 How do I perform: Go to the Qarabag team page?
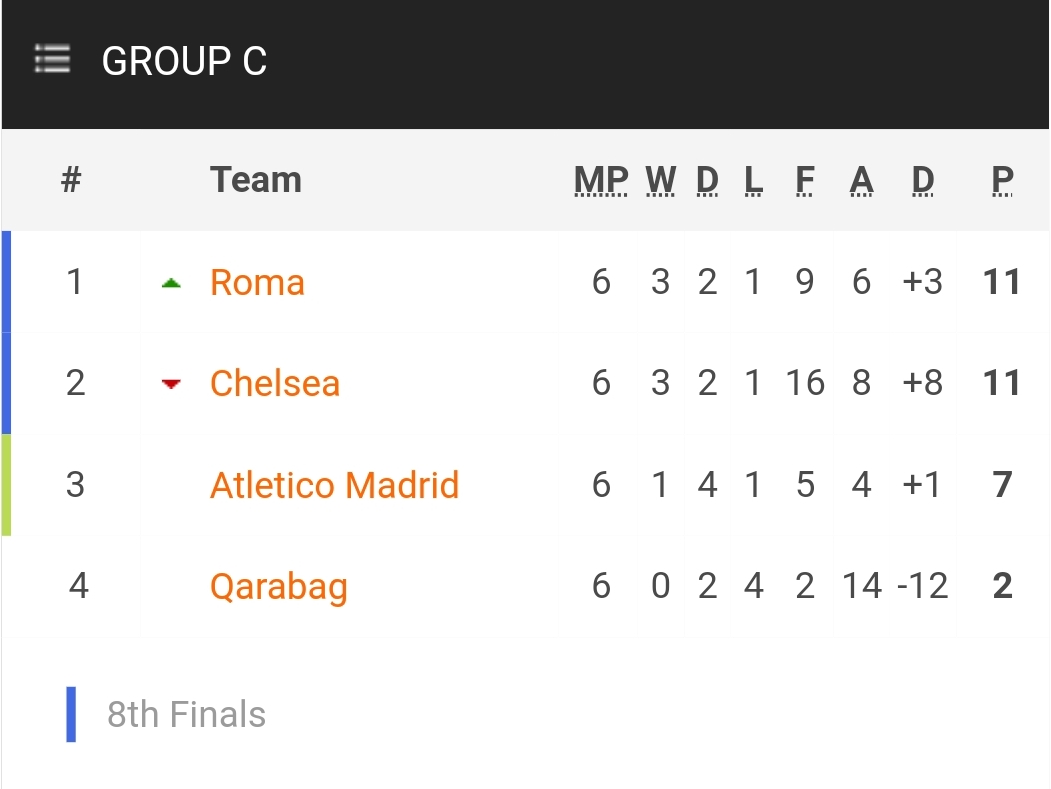(278, 586)
